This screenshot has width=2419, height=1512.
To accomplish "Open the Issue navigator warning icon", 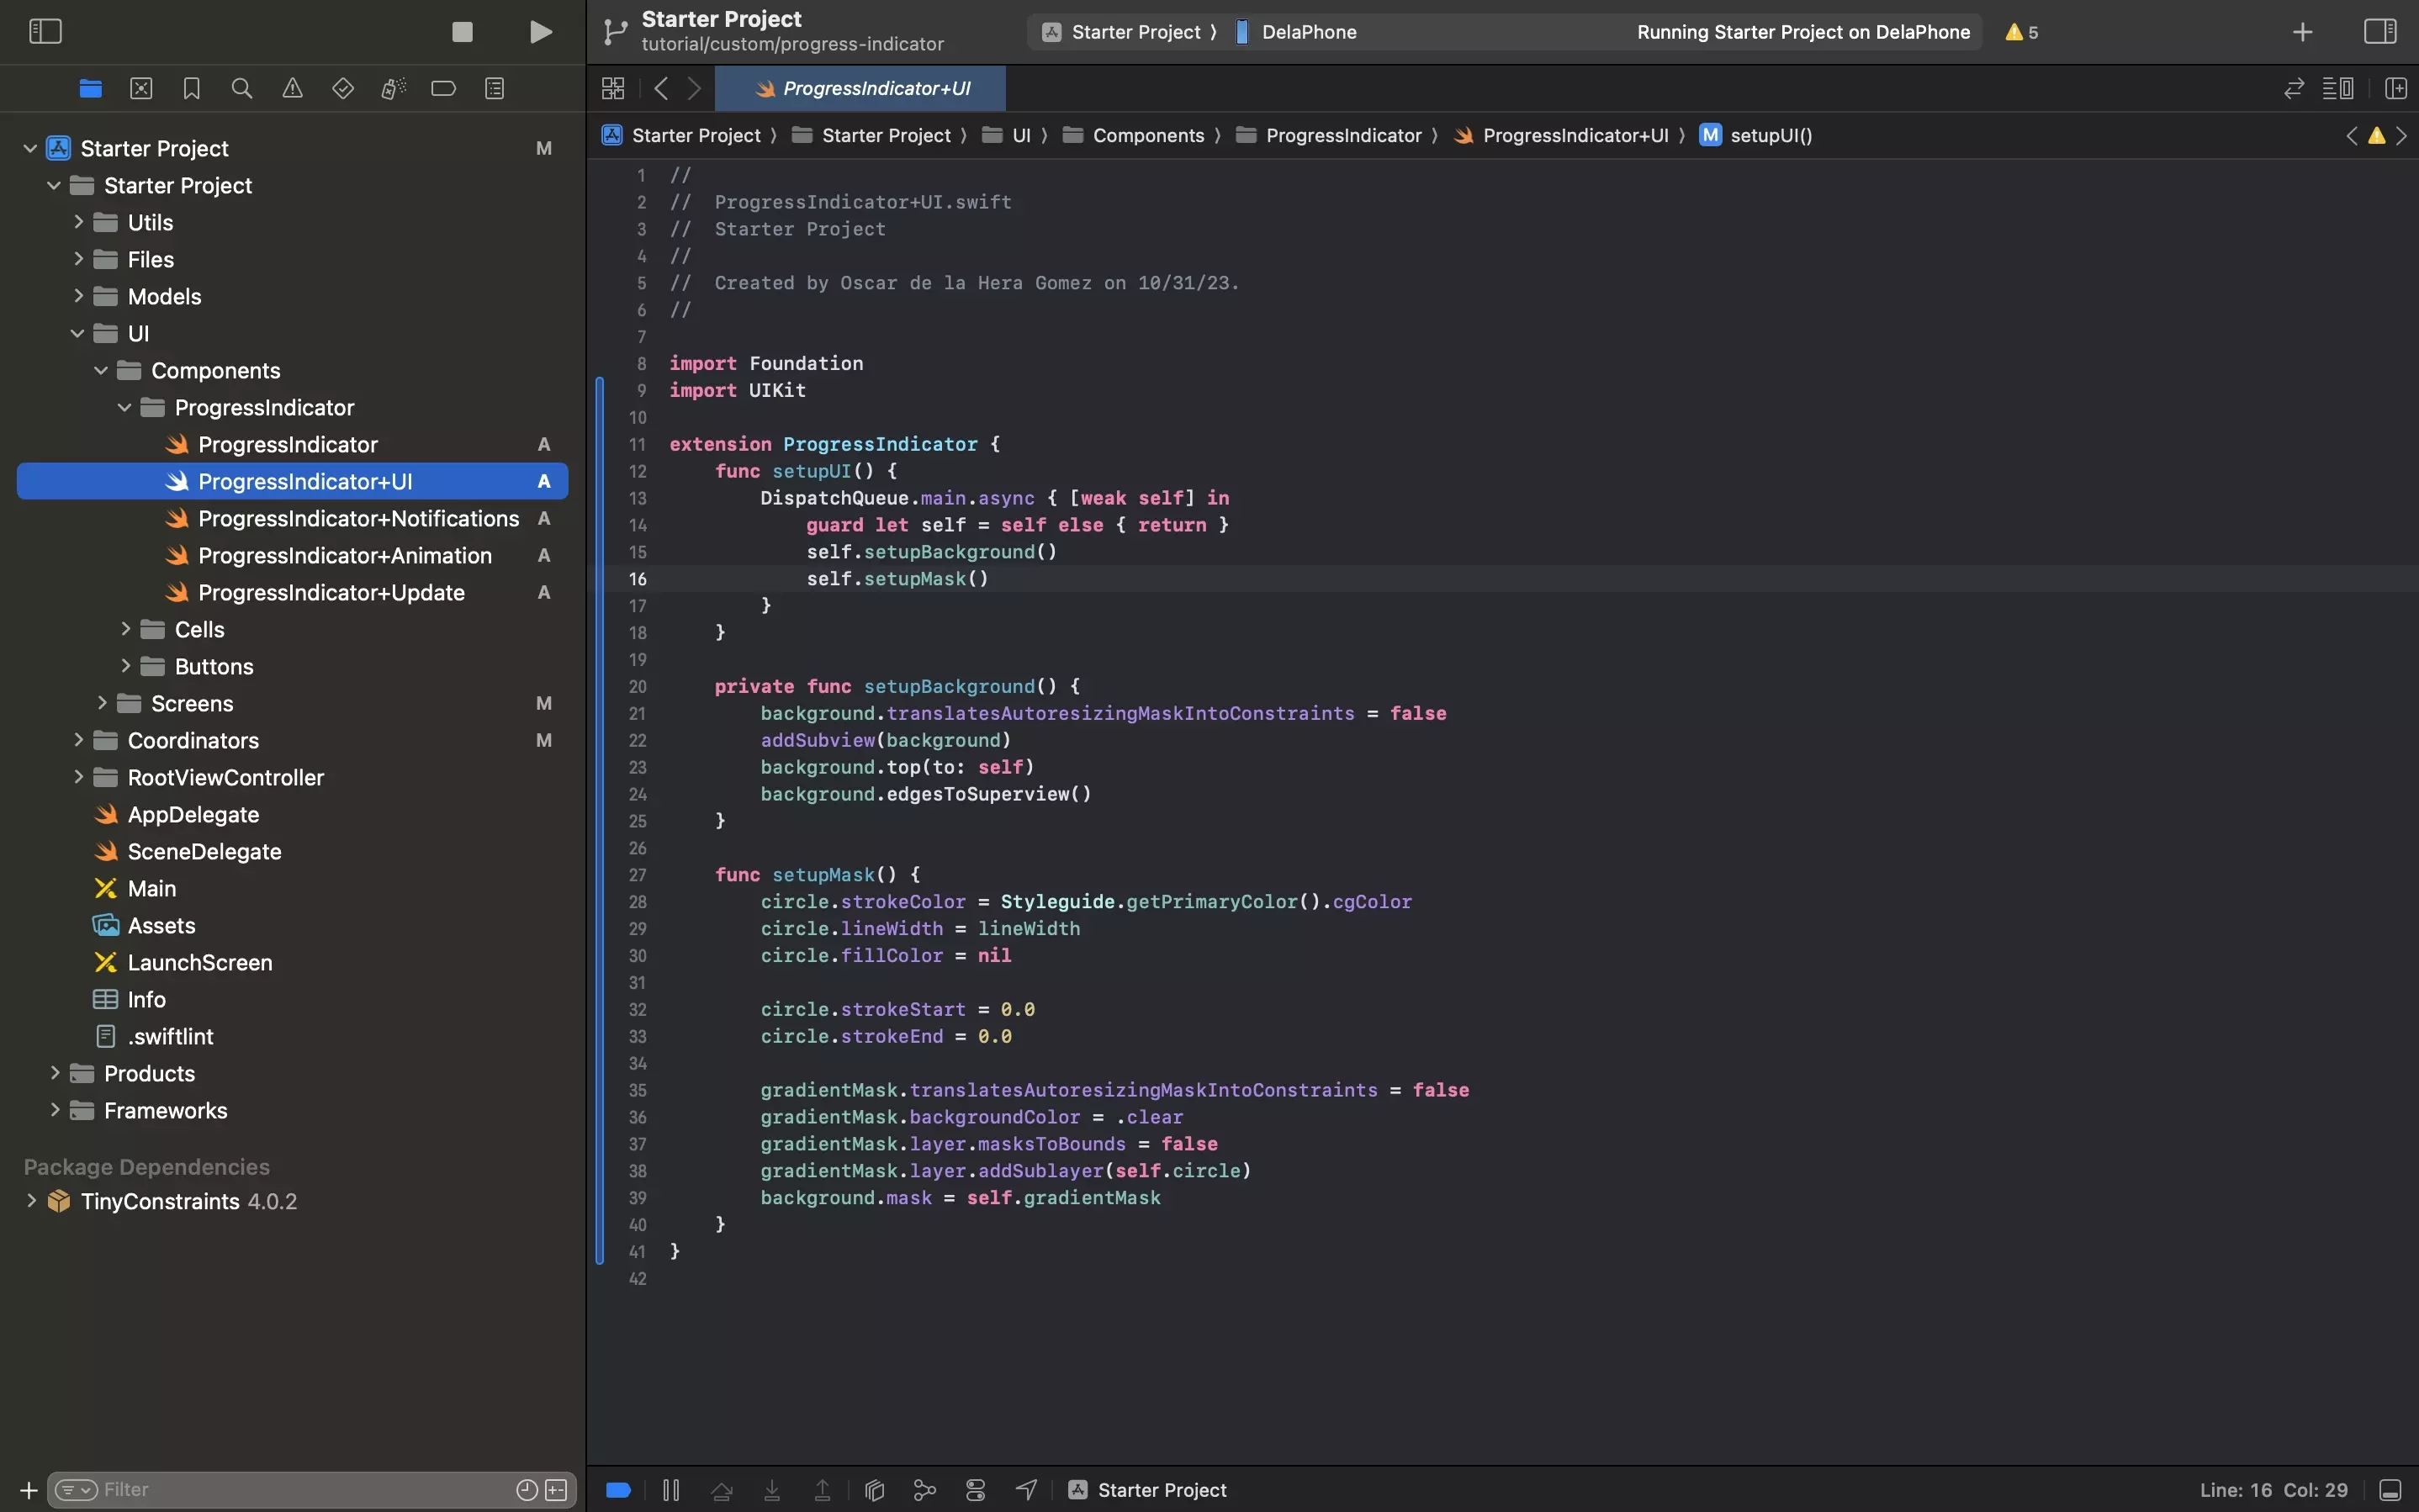I will [292, 89].
